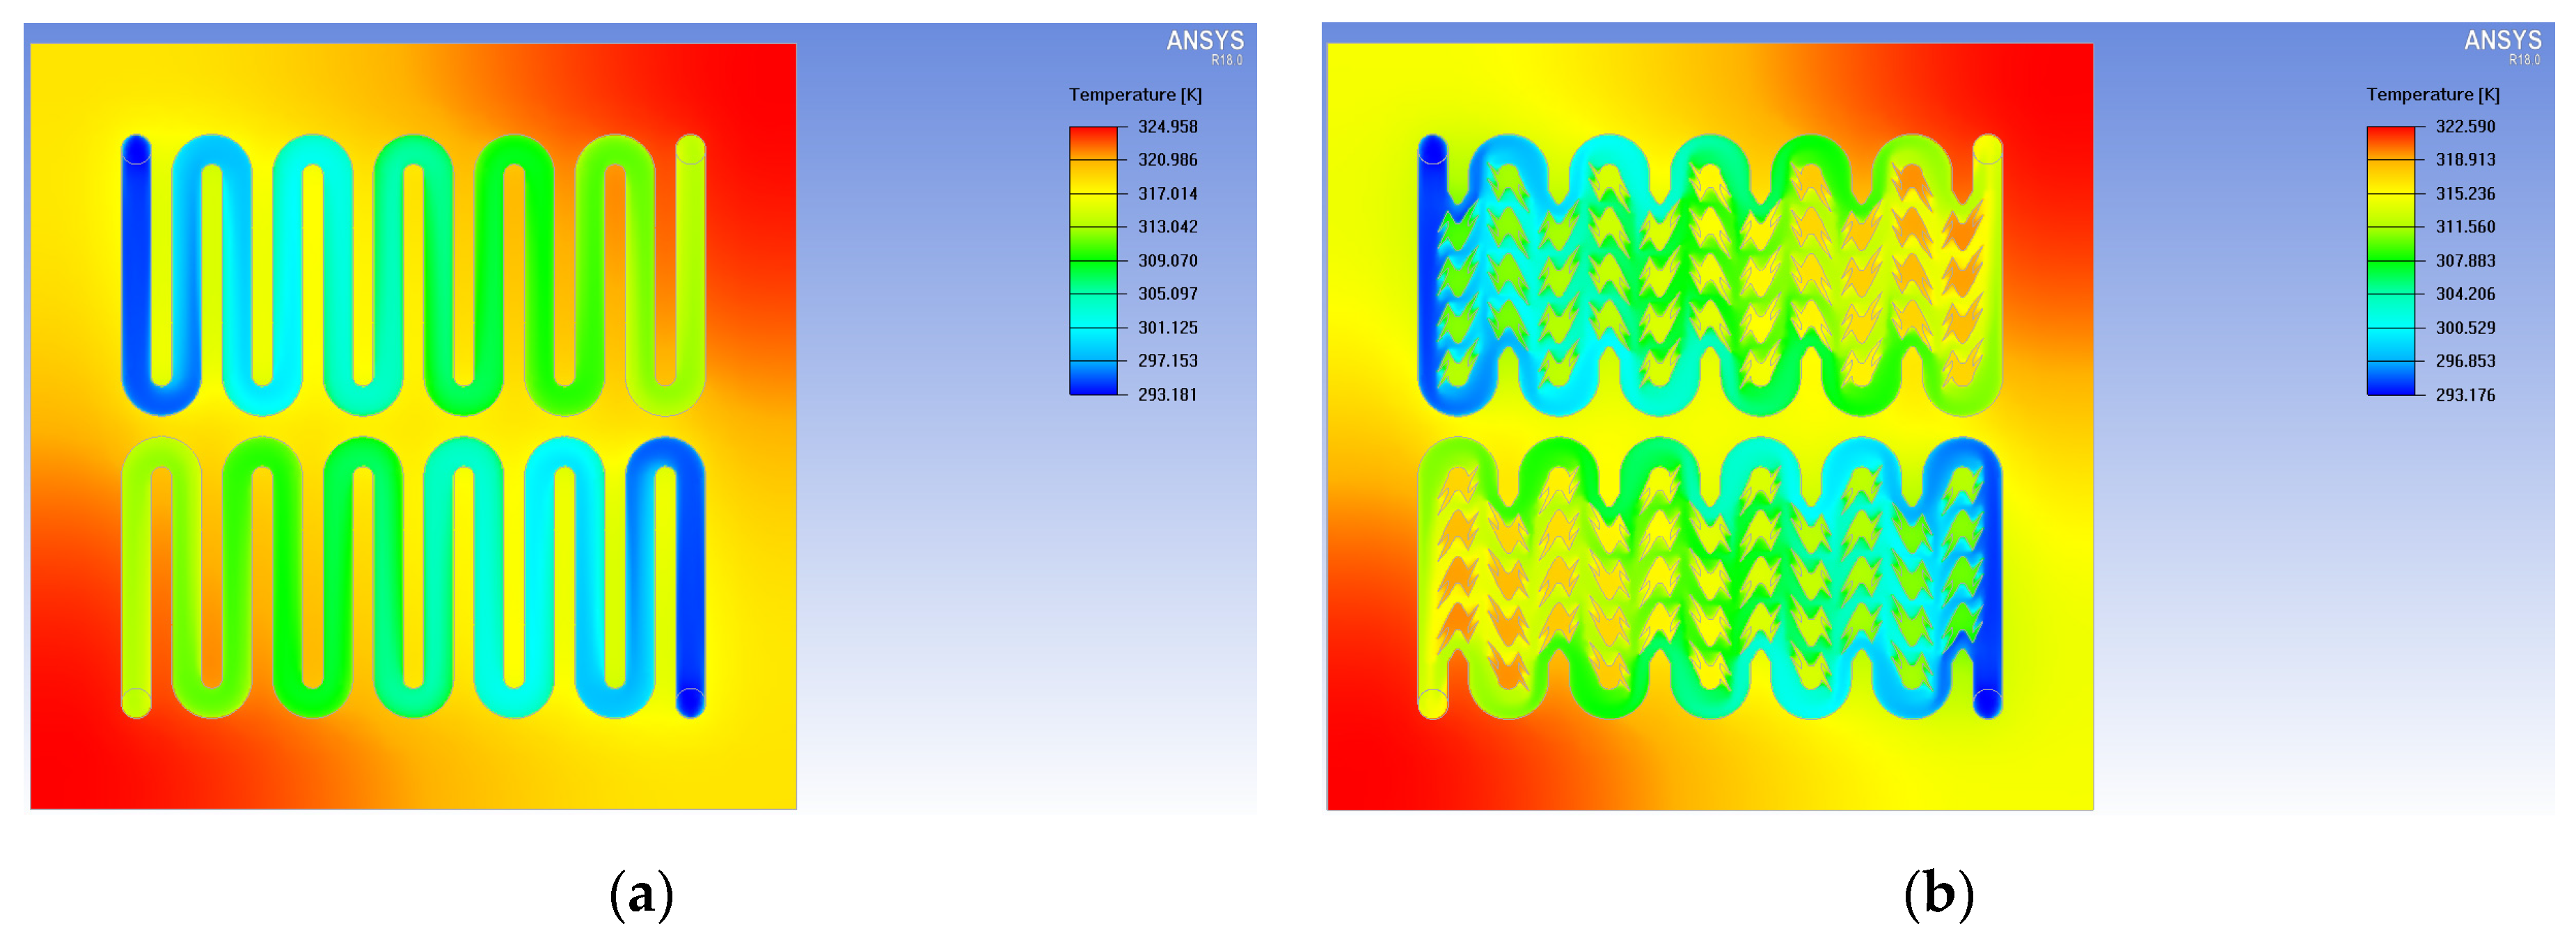Screen dimensions: 2576x942
Task: Select the 309.070 legend value
Action: pyautogui.click(x=1167, y=261)
